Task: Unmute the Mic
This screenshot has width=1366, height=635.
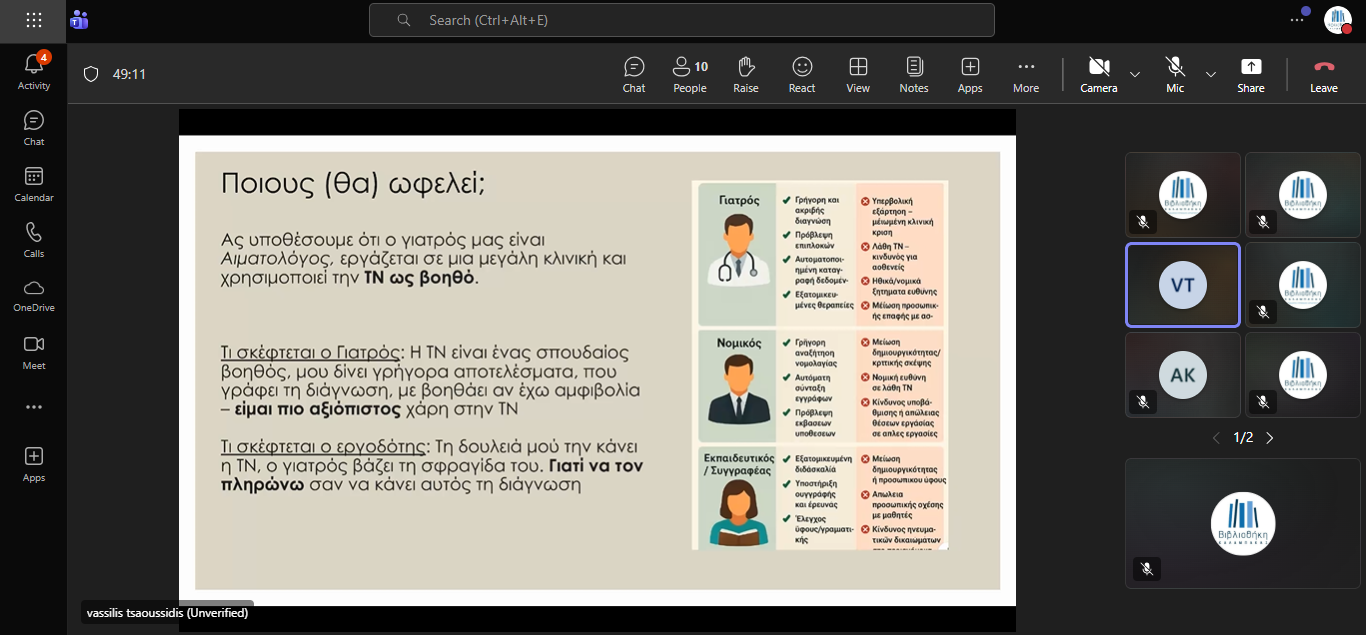Action: coord(1175,74)
